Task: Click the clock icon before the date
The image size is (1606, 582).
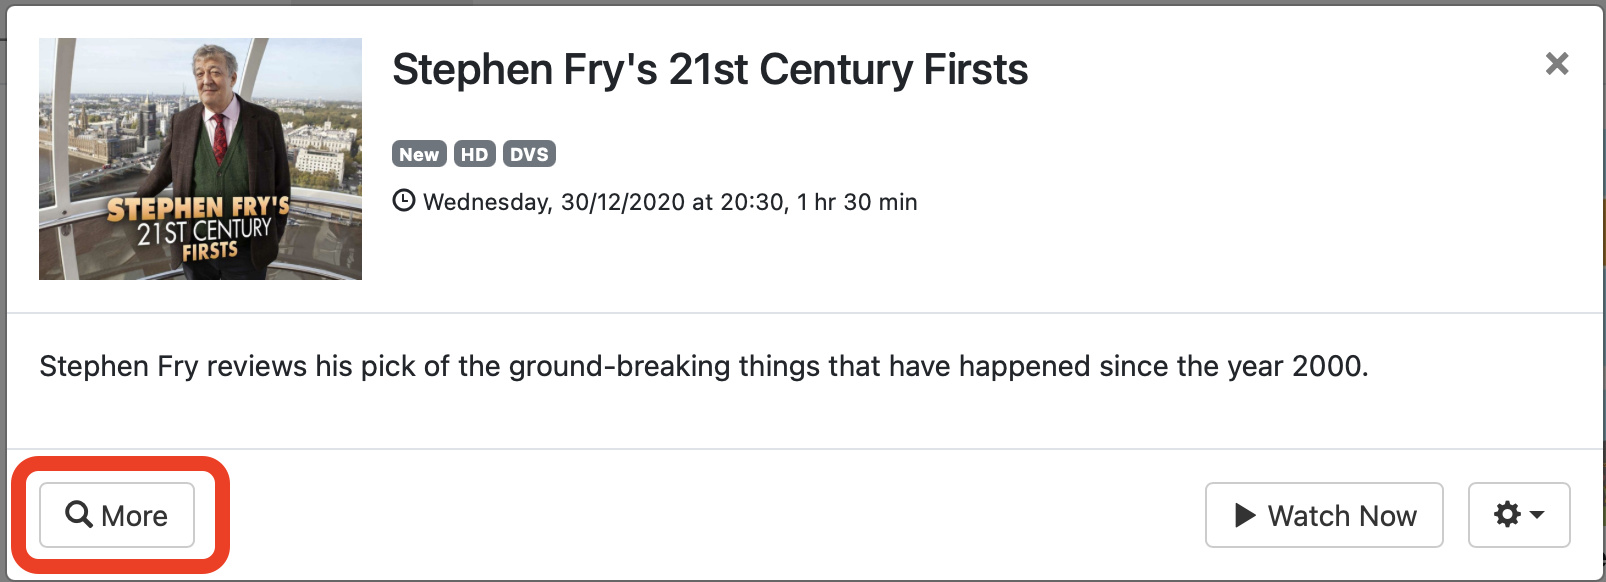Action: coord(403,201)
